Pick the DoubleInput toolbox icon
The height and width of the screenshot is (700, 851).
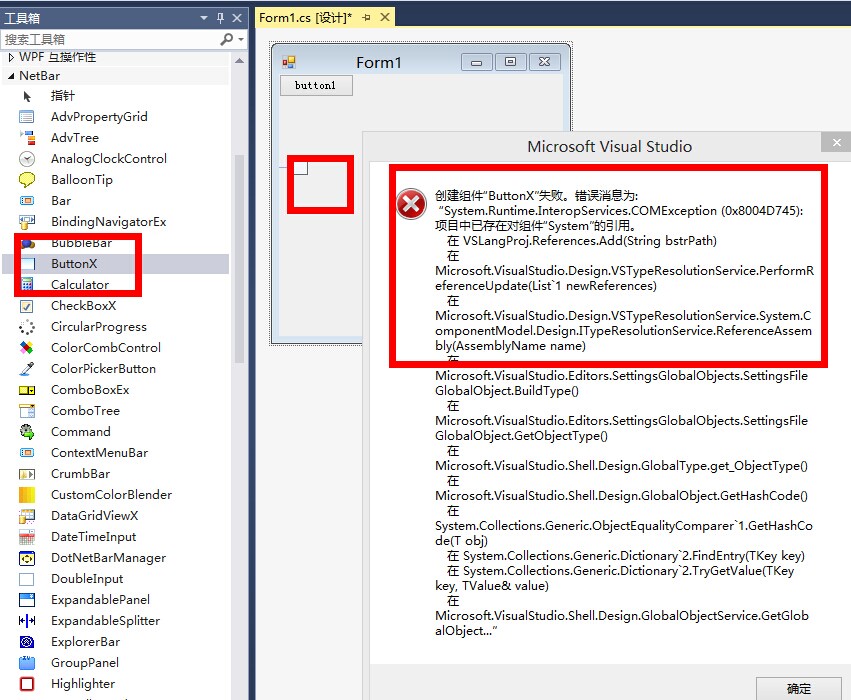click(27, 580)
